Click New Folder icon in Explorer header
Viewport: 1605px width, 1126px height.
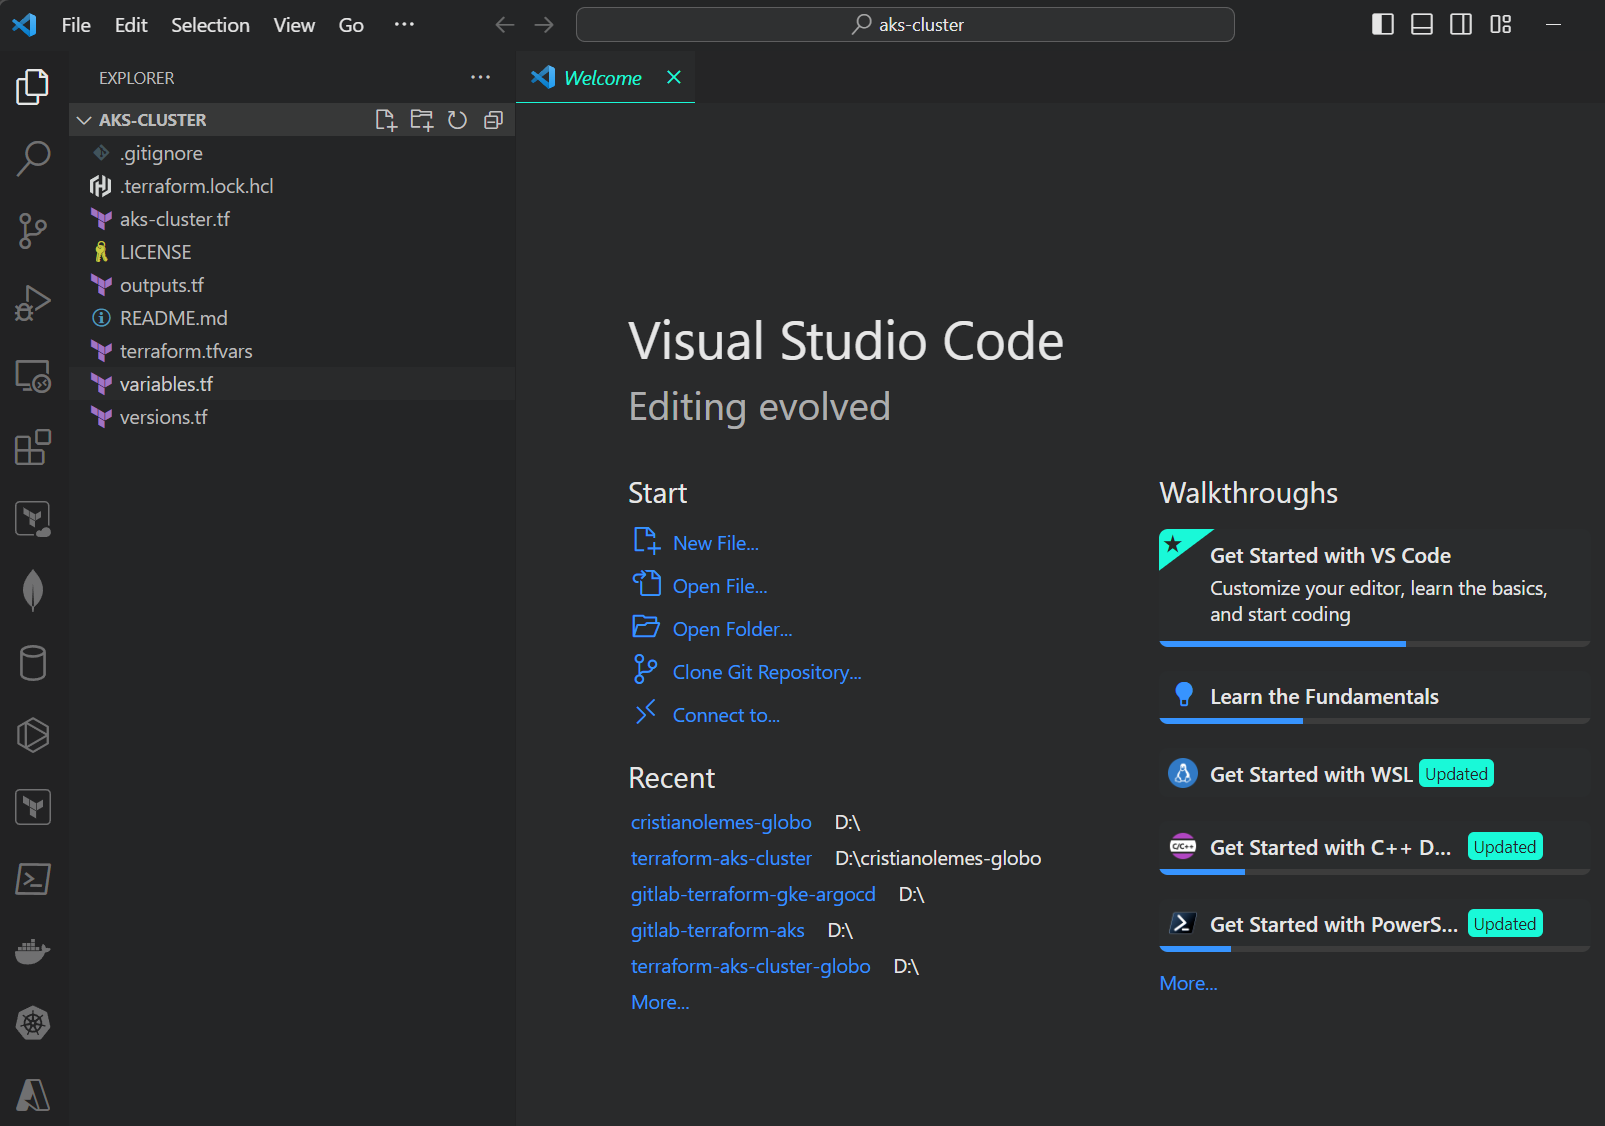422,120
